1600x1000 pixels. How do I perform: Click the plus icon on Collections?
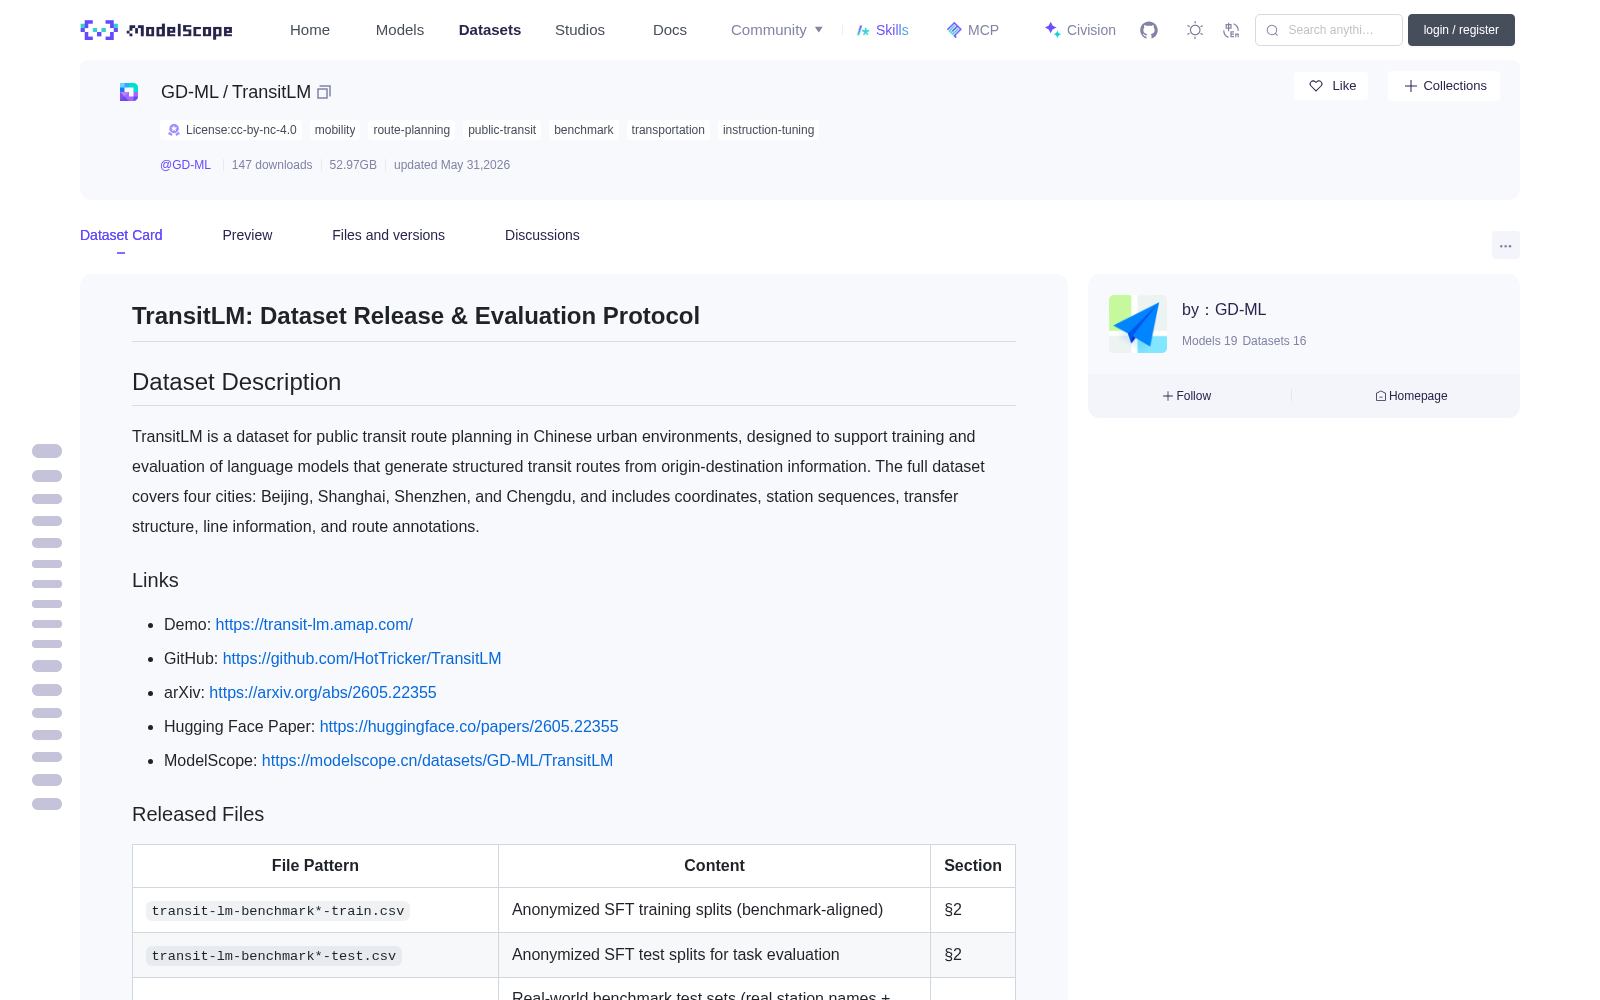1411,86
